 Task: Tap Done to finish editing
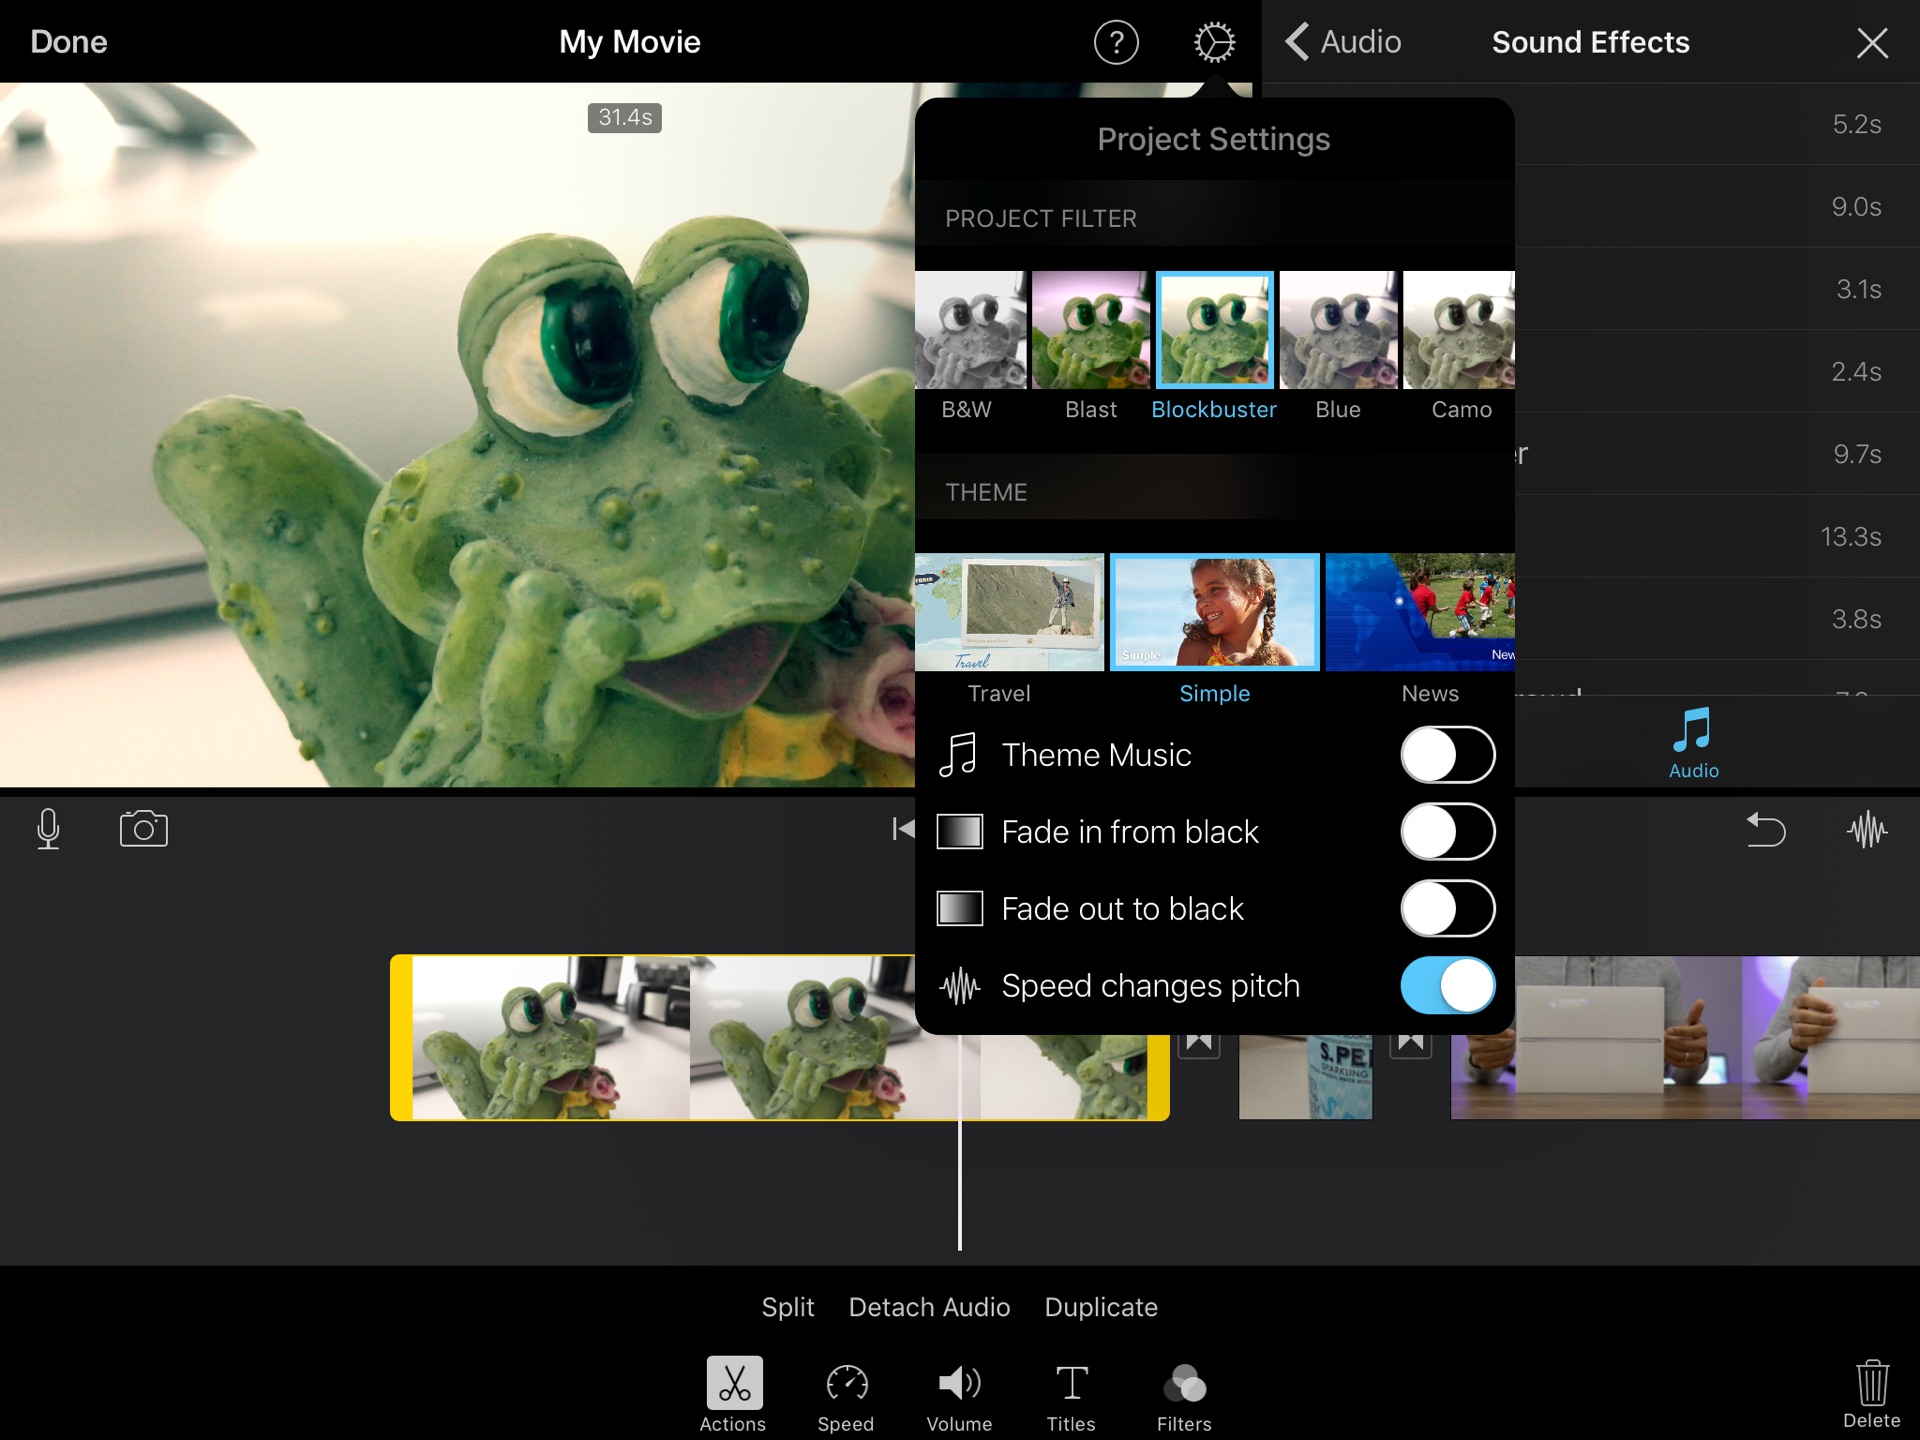(68, 42)
